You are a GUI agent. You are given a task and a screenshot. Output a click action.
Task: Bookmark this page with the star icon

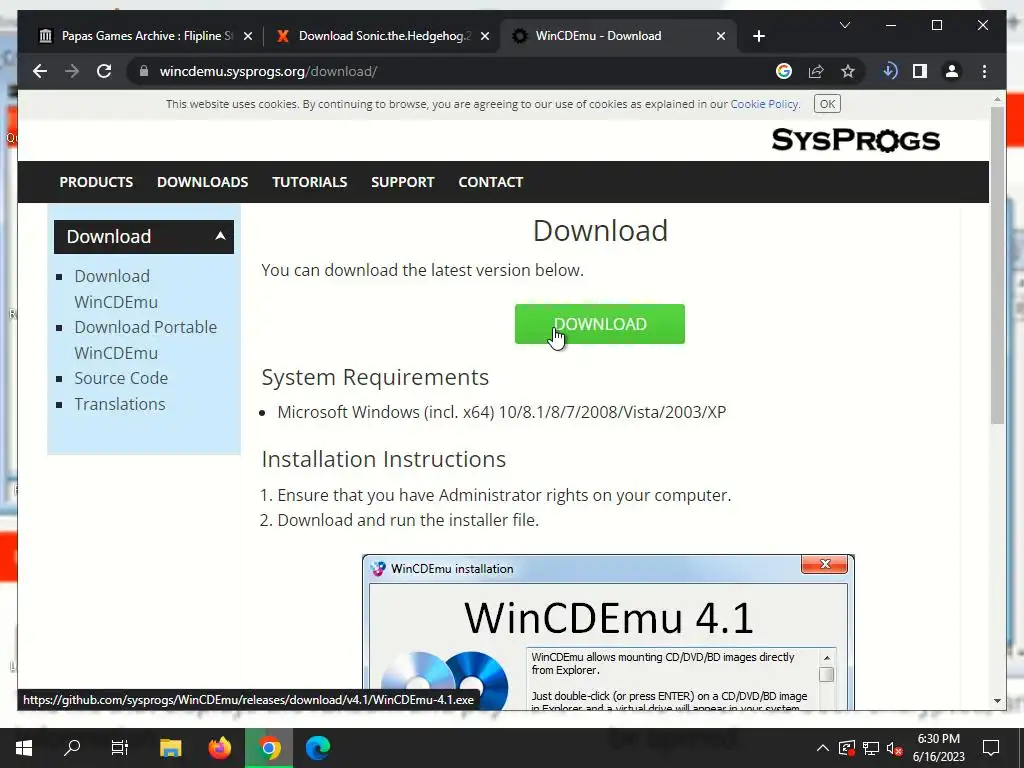tap(848, 71)
